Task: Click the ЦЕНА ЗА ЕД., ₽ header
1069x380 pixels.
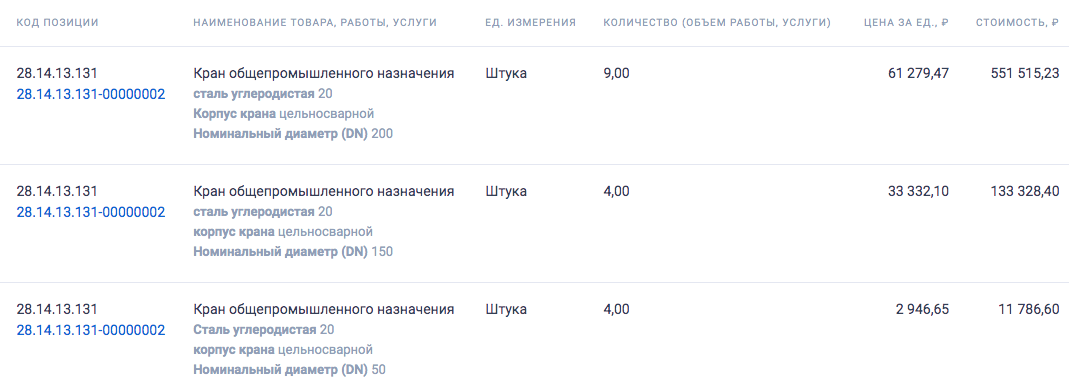Action: point(906,23)
